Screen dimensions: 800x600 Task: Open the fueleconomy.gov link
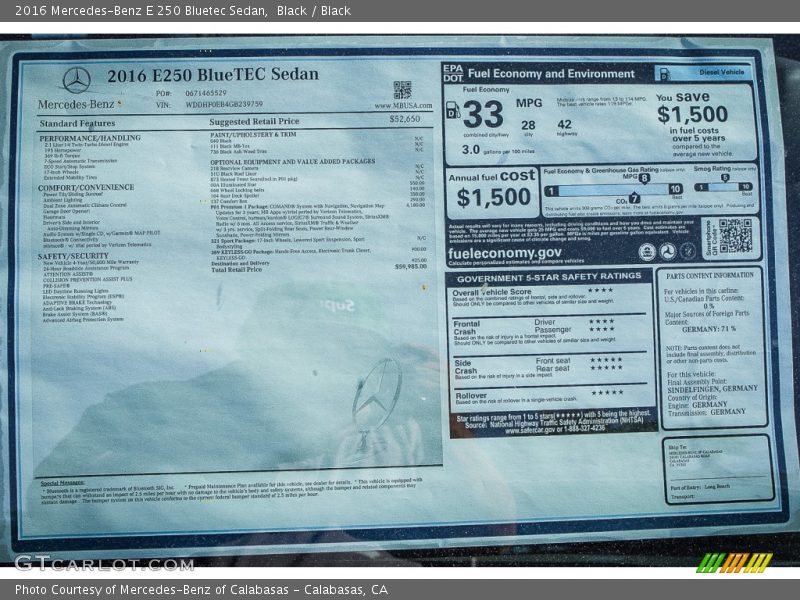coord(505,253)
